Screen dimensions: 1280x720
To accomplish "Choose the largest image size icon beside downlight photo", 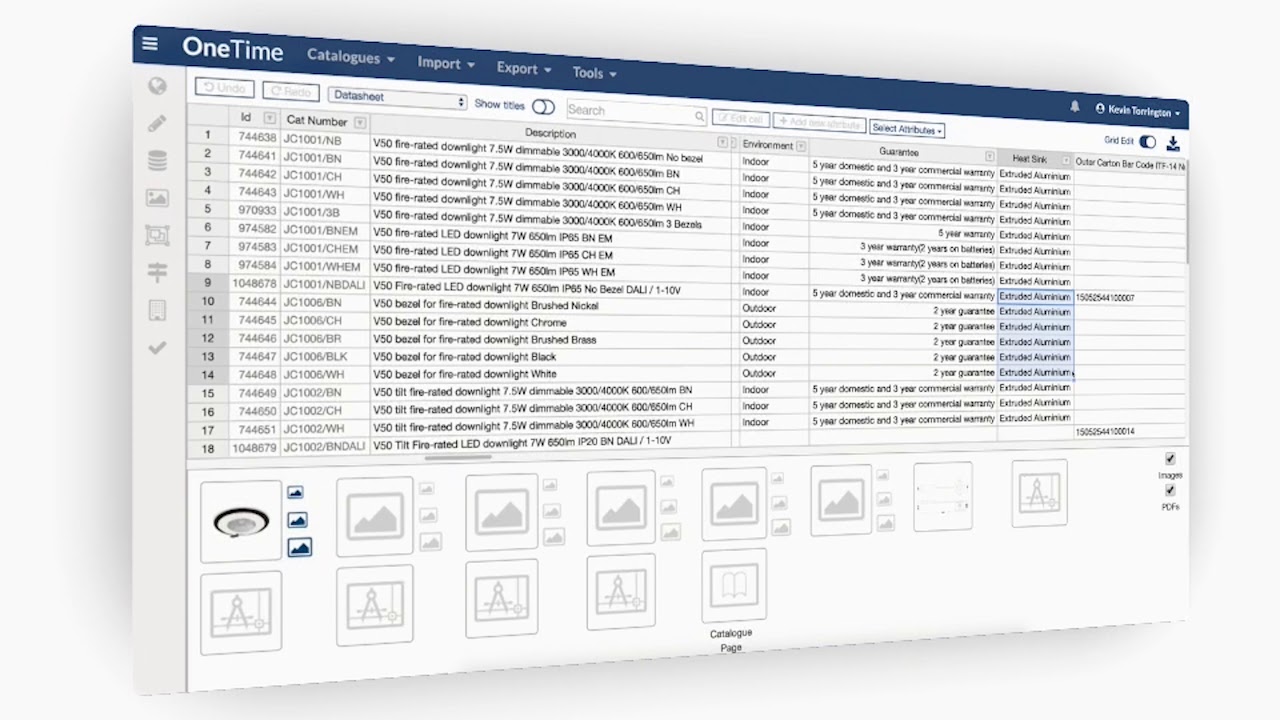I will click(299, 547).
